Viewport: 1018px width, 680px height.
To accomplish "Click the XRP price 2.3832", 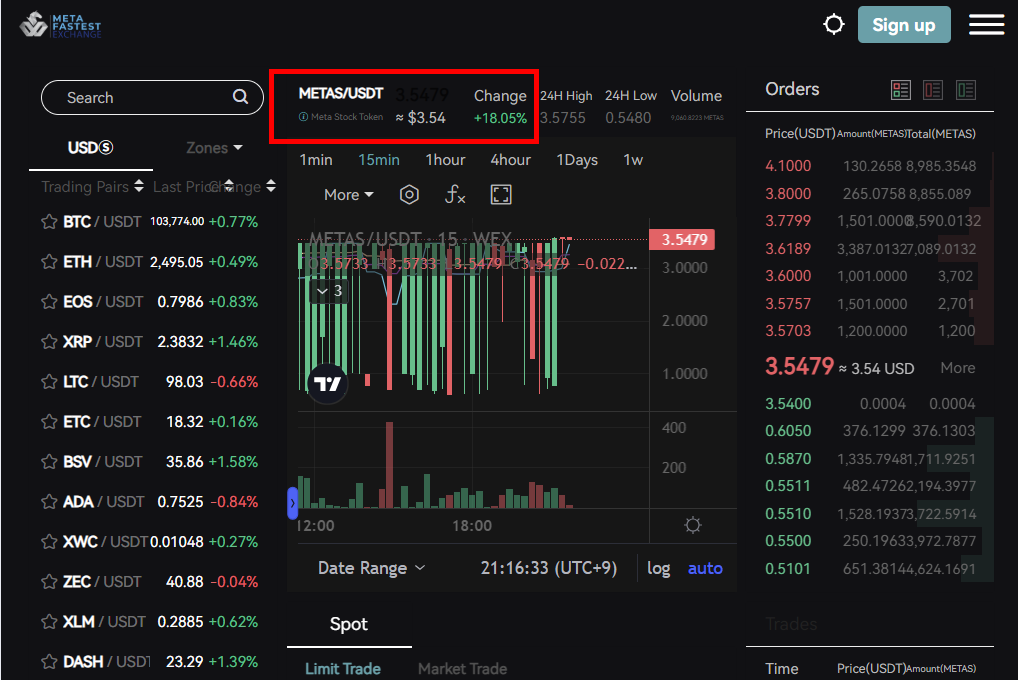I will tap(180, 342).
